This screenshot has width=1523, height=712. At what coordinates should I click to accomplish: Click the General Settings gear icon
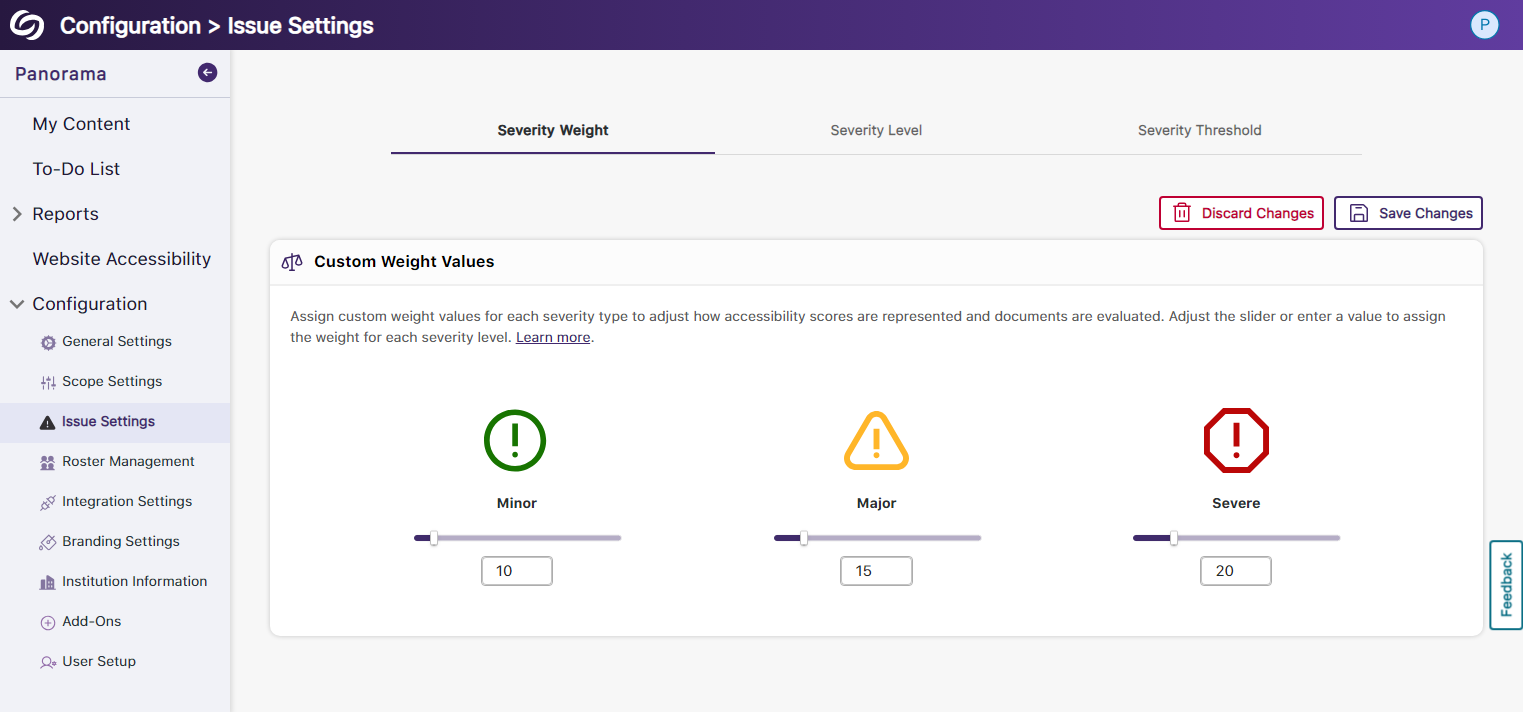[x=48, y=342]
